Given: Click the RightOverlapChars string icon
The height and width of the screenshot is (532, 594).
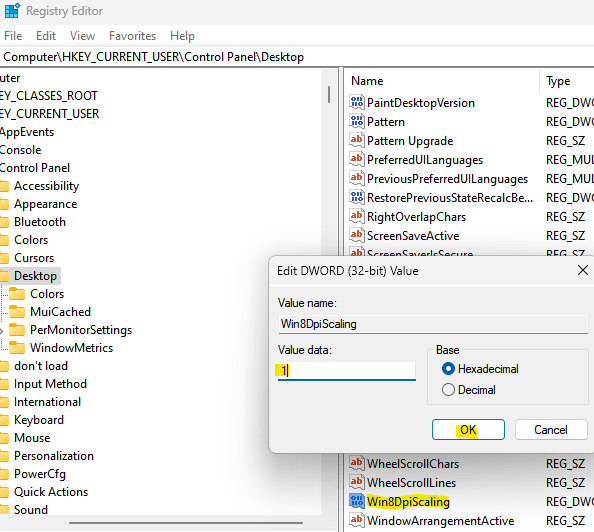Looking at the screenshot, I should (356, 216).
